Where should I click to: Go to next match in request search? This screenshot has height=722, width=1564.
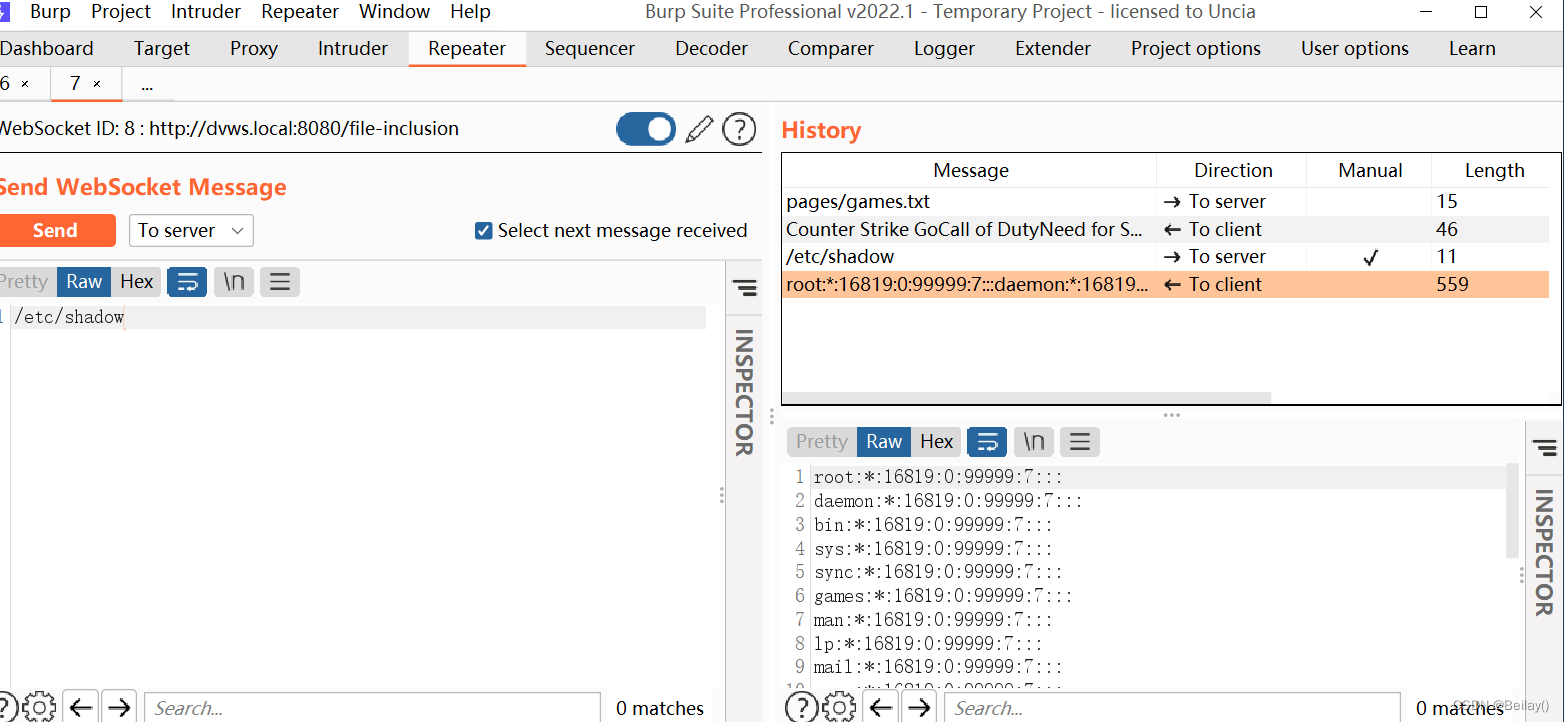[x=119, y=708]
